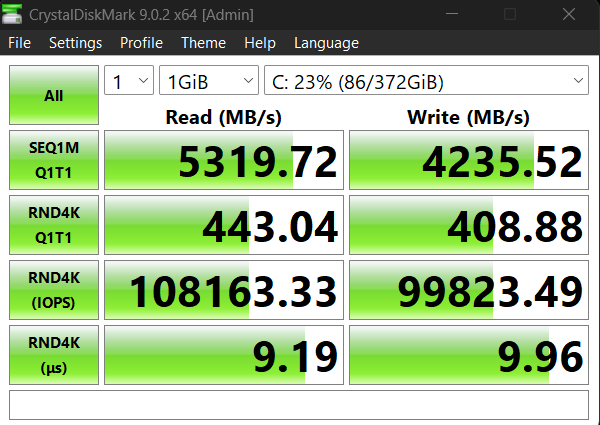Open the drive selector showing C: 23%

[426, 80]
